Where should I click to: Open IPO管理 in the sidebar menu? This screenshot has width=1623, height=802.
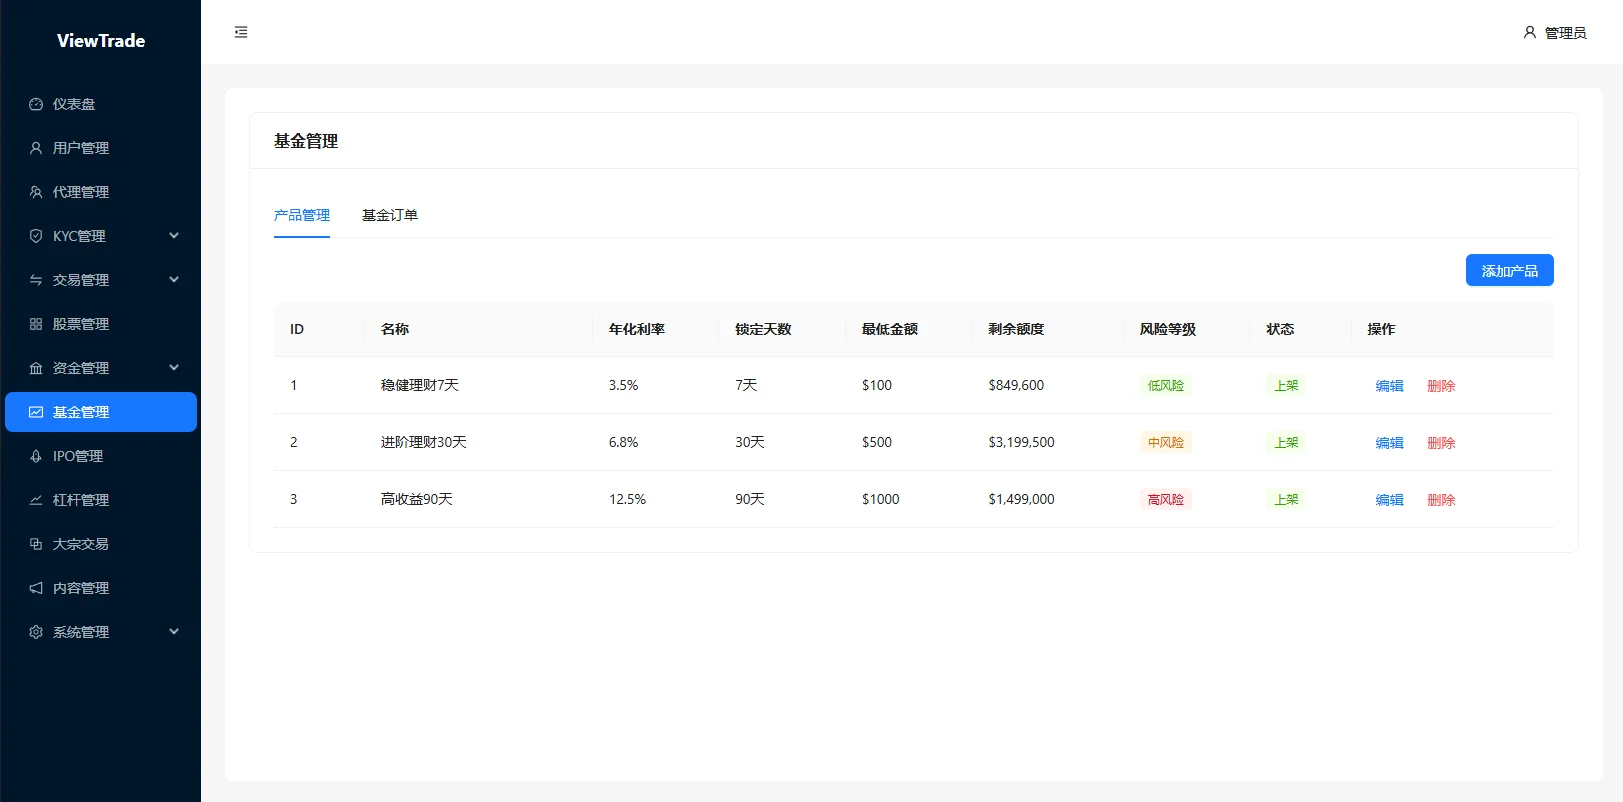[x=101, y=456]
